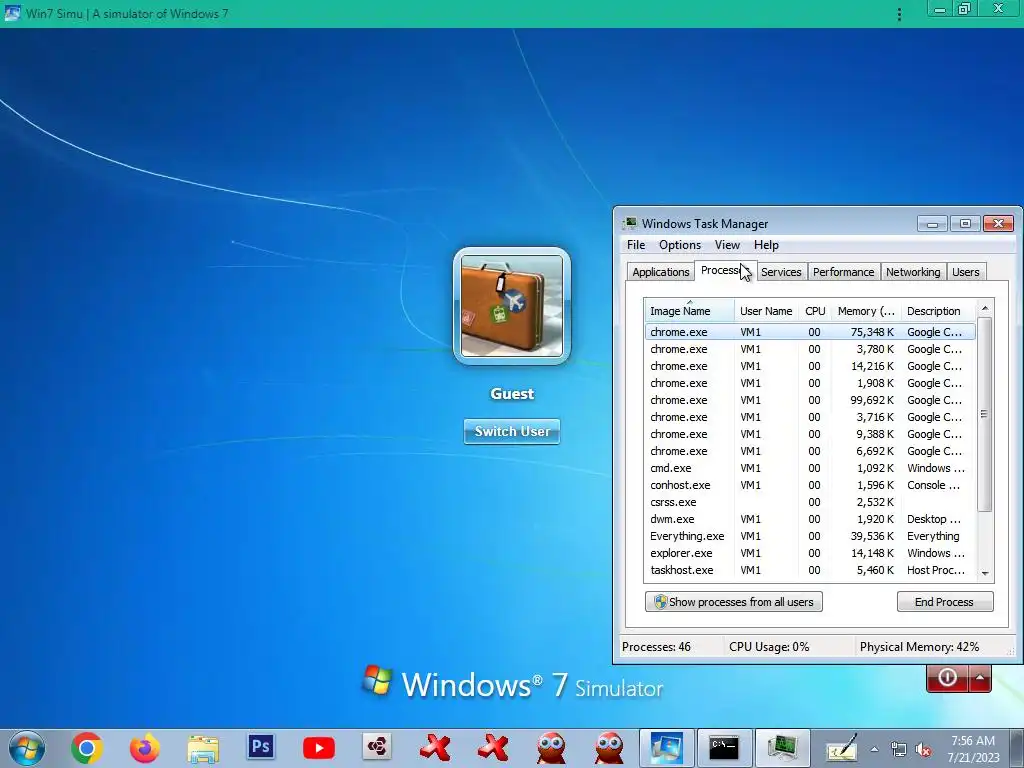Open the pen and paper taskbar icon

[x=840, y=748]
